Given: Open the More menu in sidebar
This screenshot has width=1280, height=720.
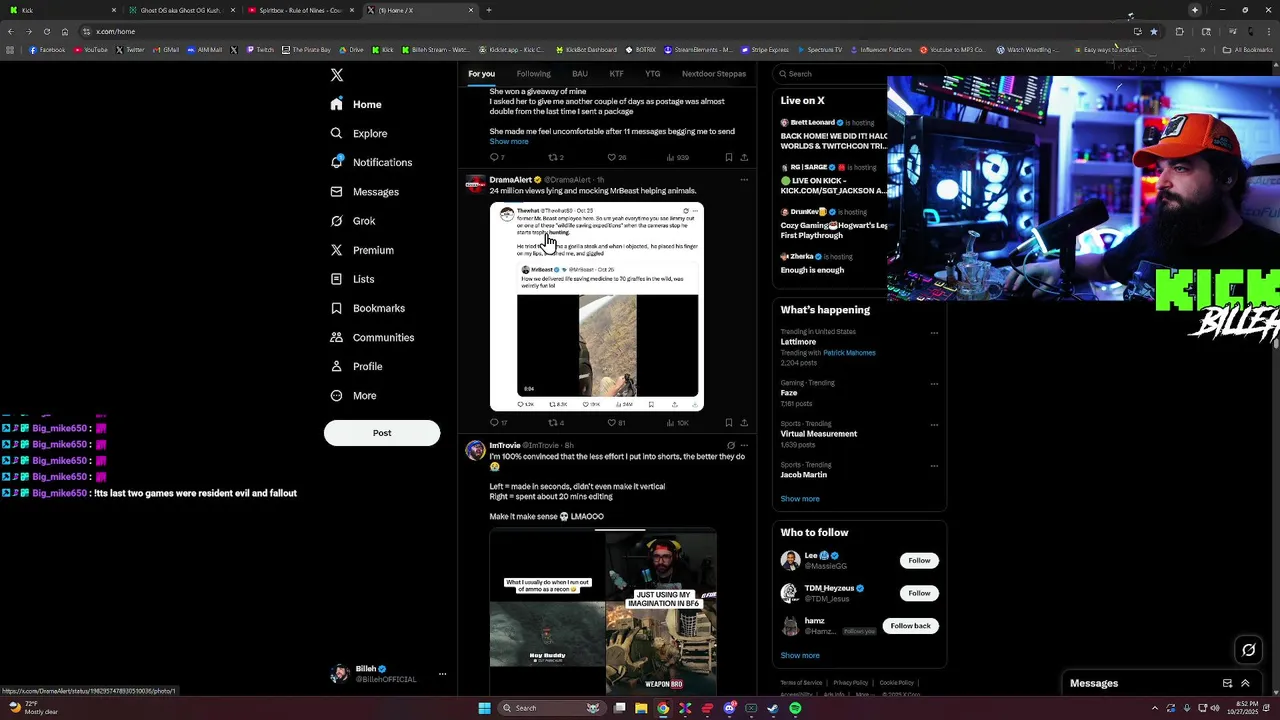Looking at the screenshot, I should [x=353, y=395].
